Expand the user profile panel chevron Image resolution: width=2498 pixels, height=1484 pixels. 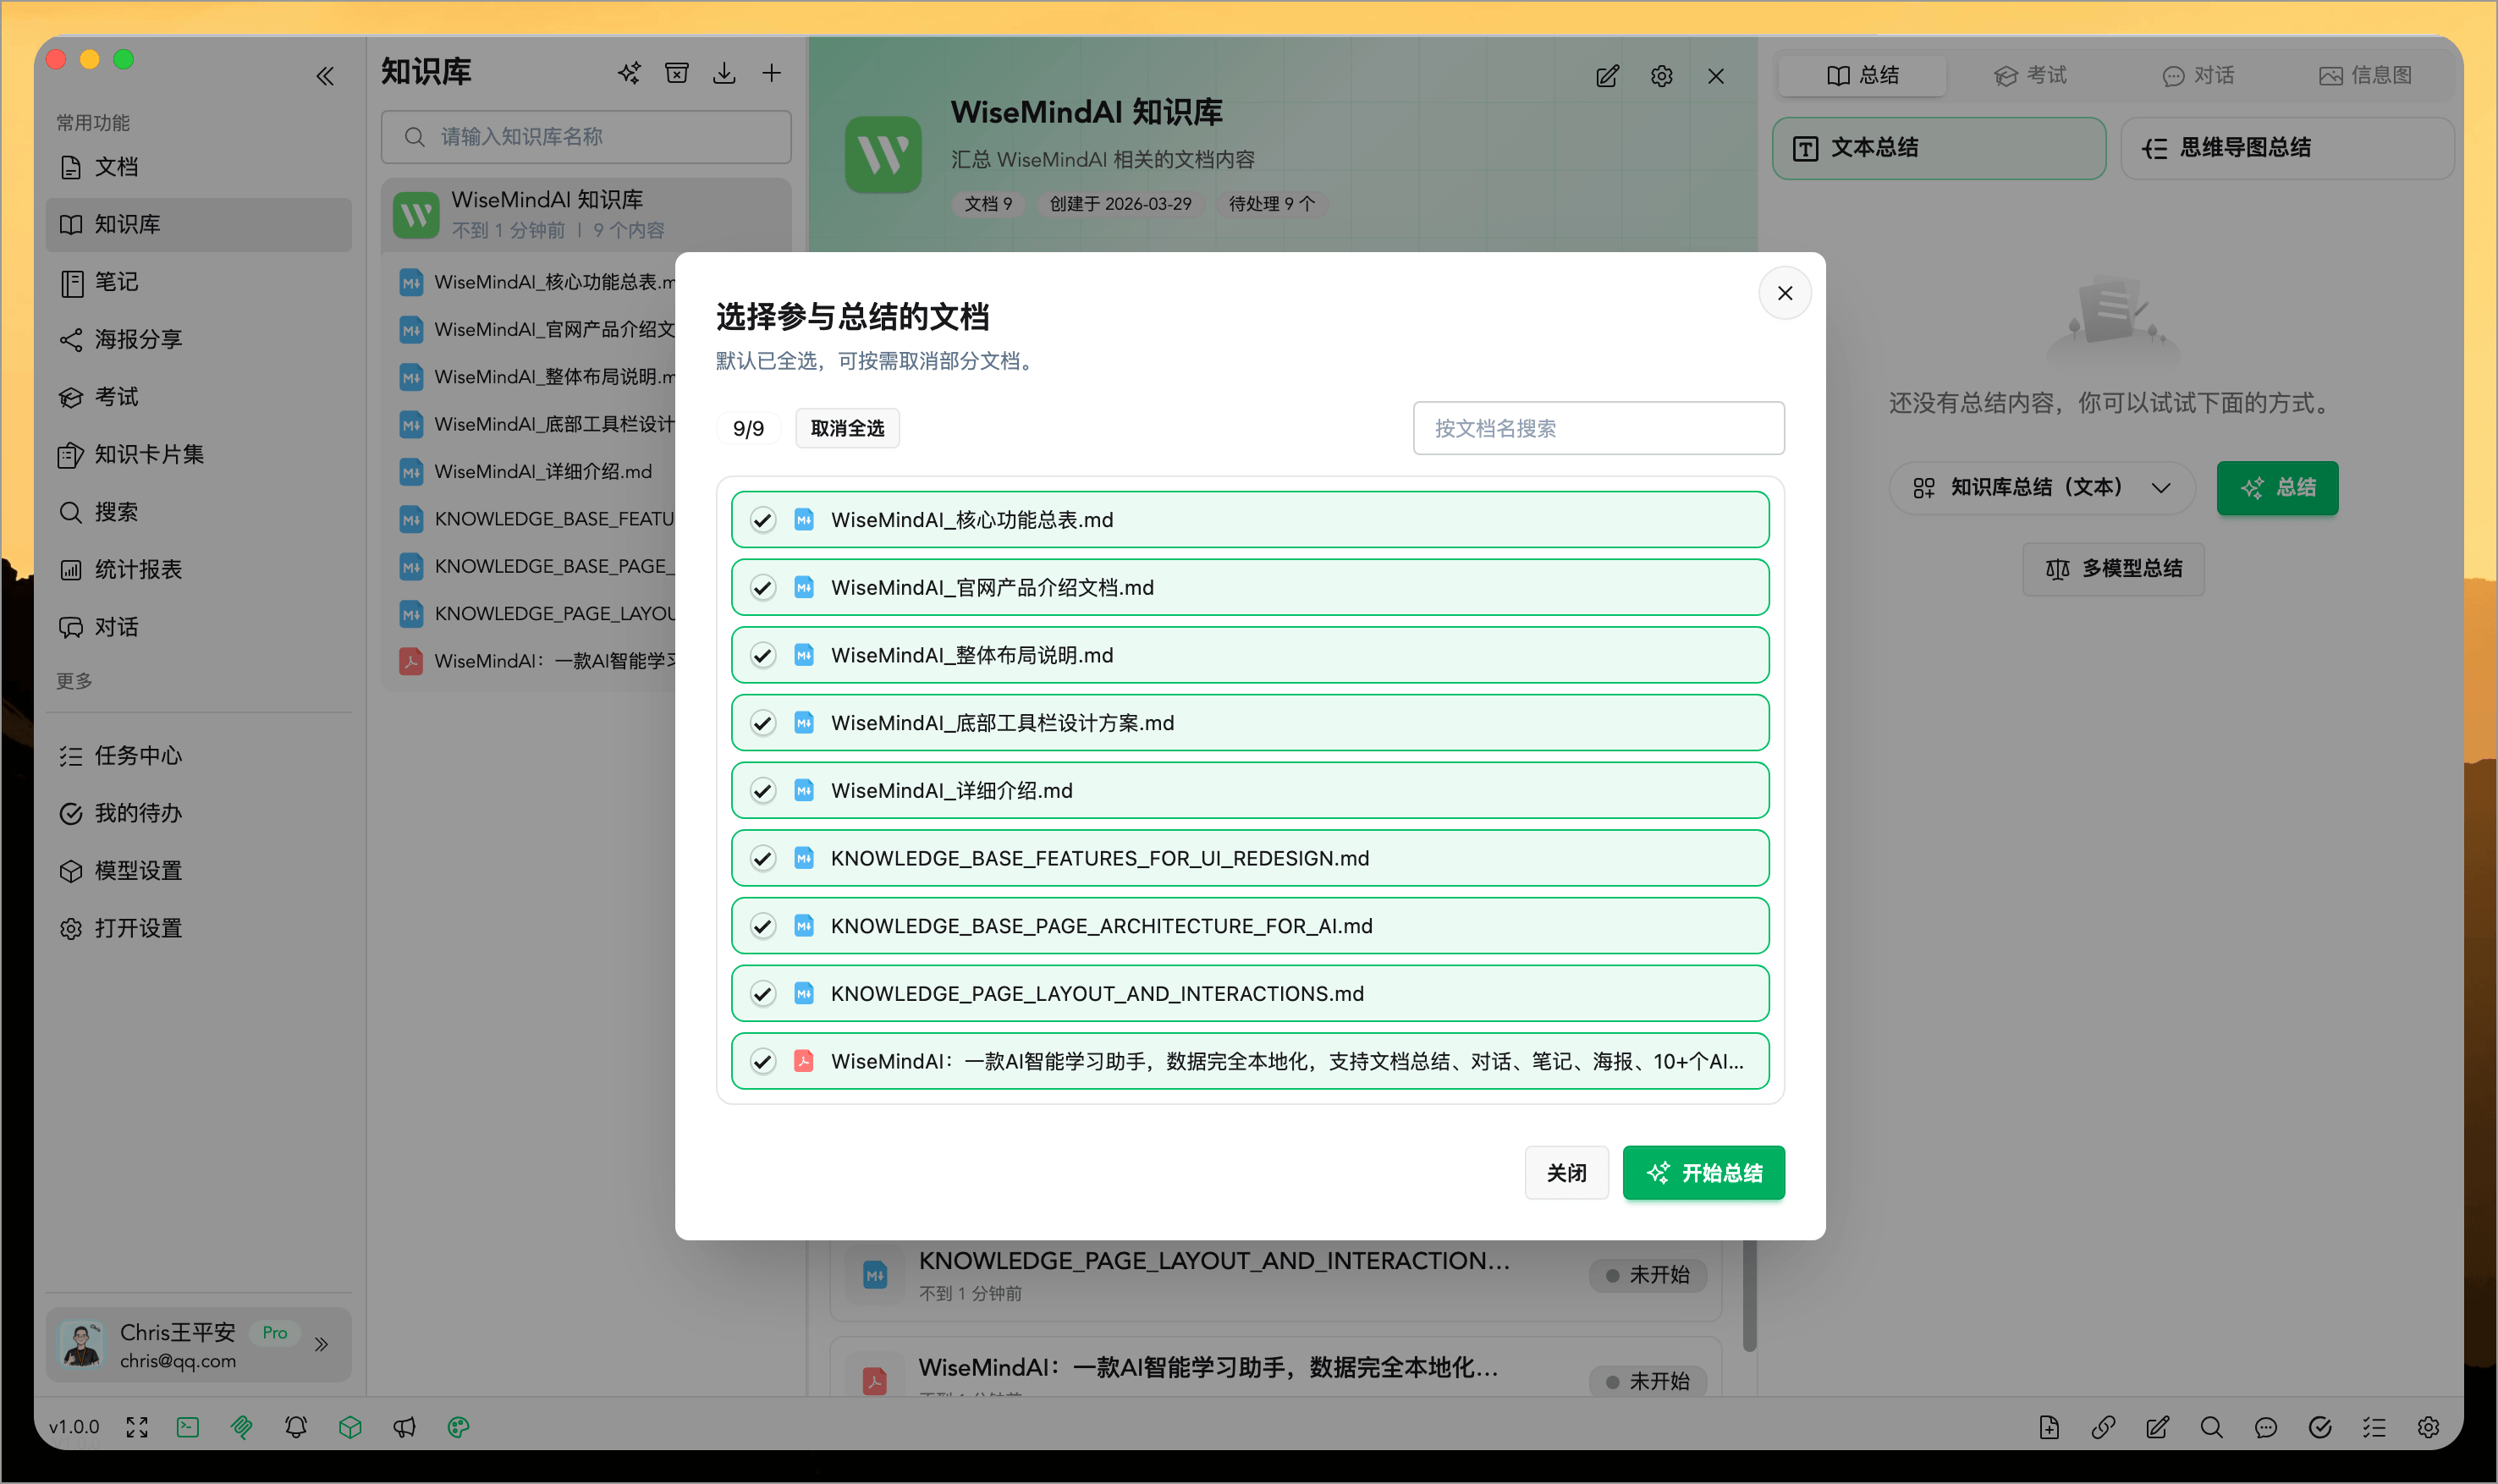coord(321,1345)
